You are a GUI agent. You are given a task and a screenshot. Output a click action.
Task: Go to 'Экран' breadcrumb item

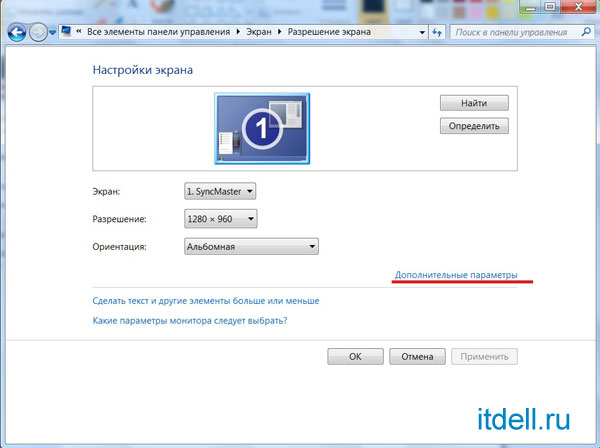[259, 32]
